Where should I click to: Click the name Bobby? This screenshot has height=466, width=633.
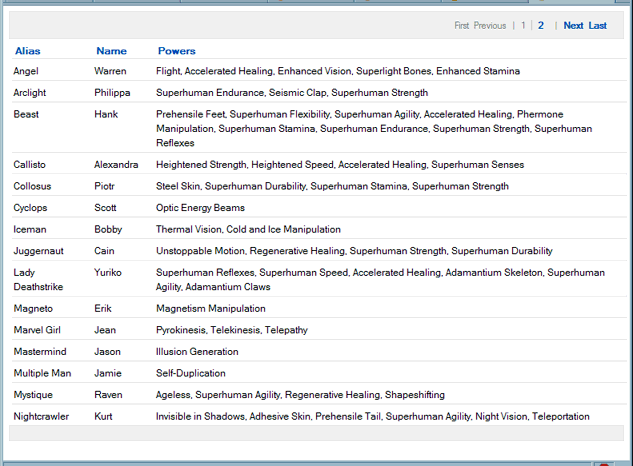tap(108, 229)
